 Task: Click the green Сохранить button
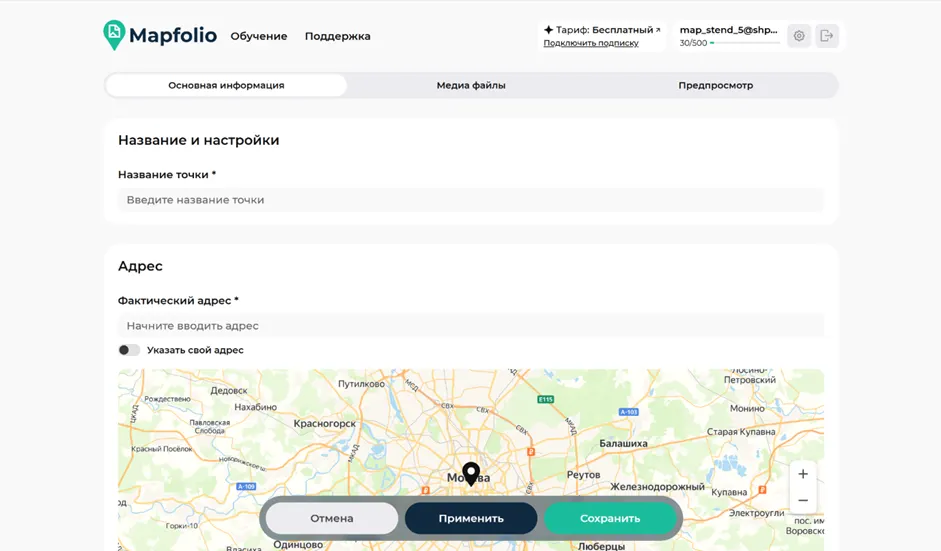[610, 518]
